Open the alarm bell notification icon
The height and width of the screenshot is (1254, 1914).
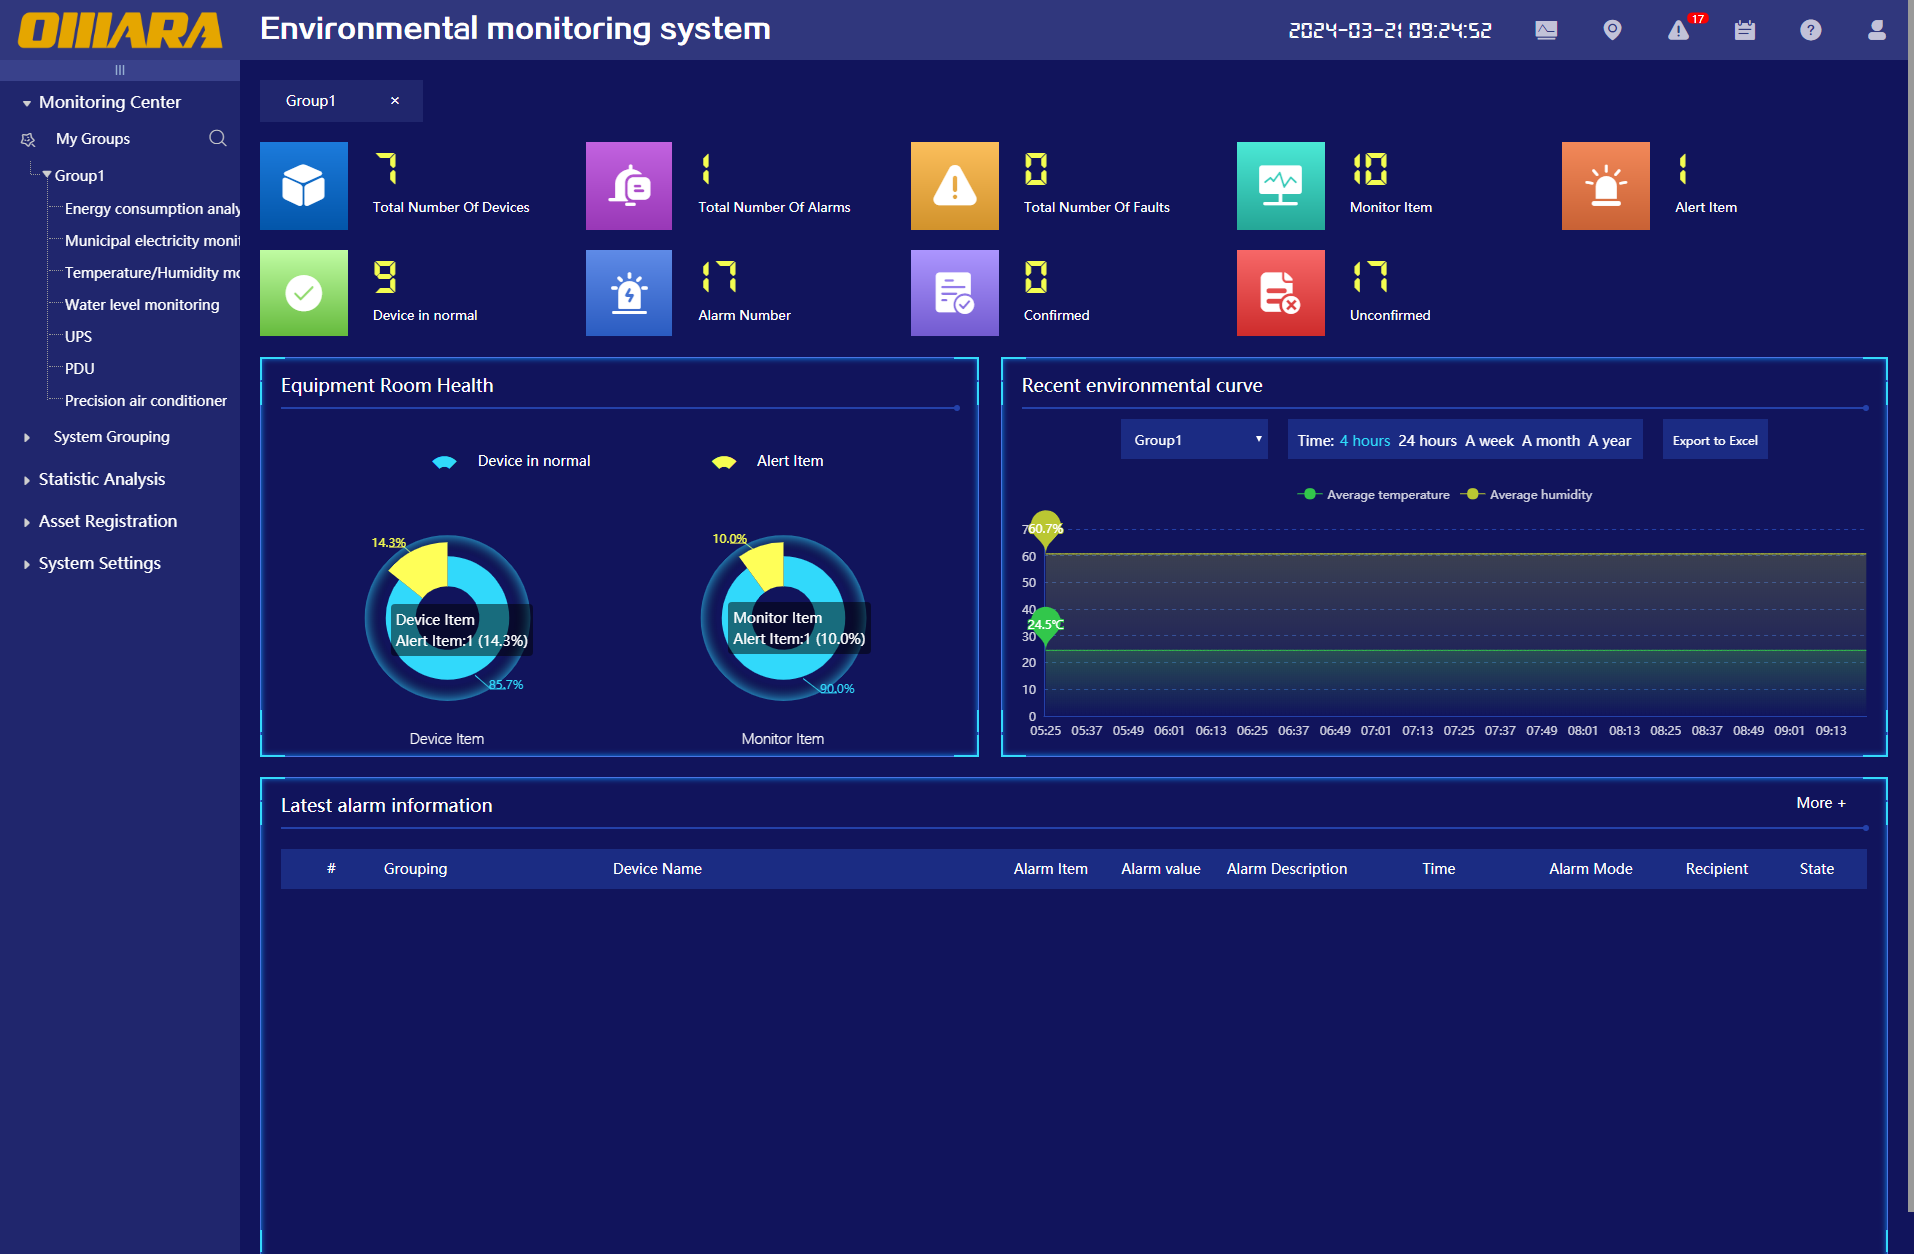click(1679, 30)
